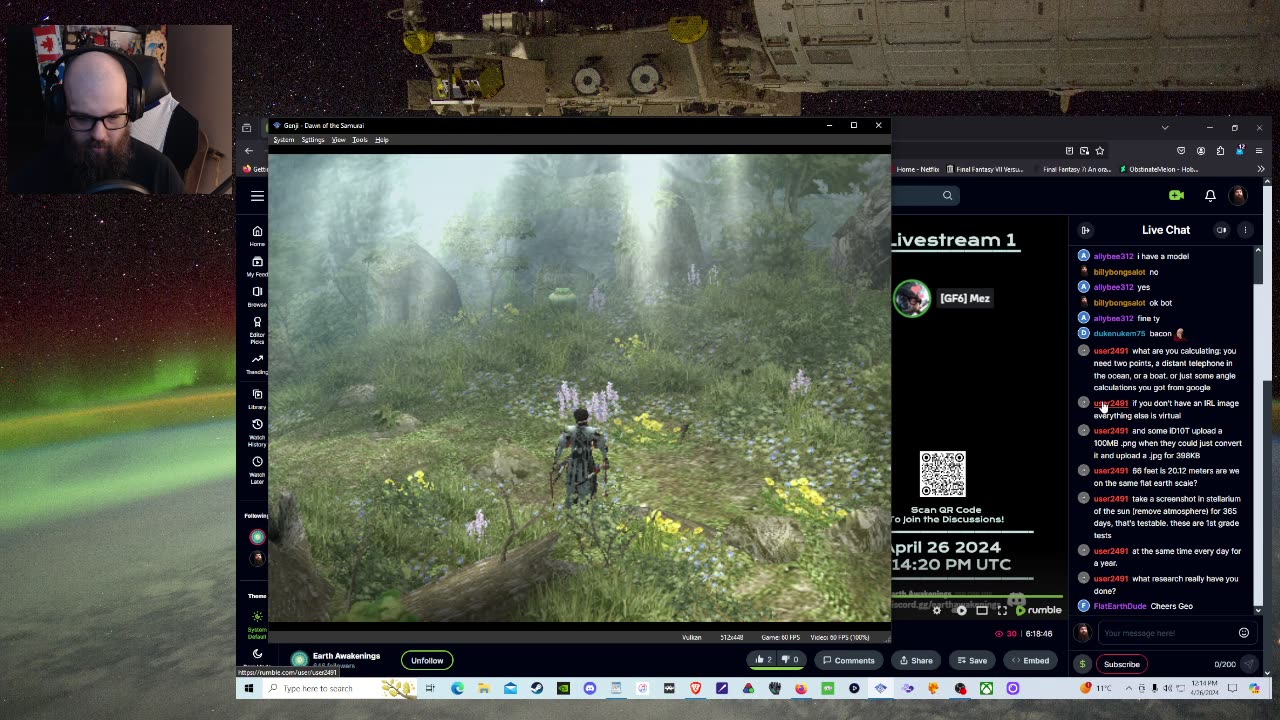1280x720 pixels.
Task: Open the Windows Start menu
Action: point(248,688)
